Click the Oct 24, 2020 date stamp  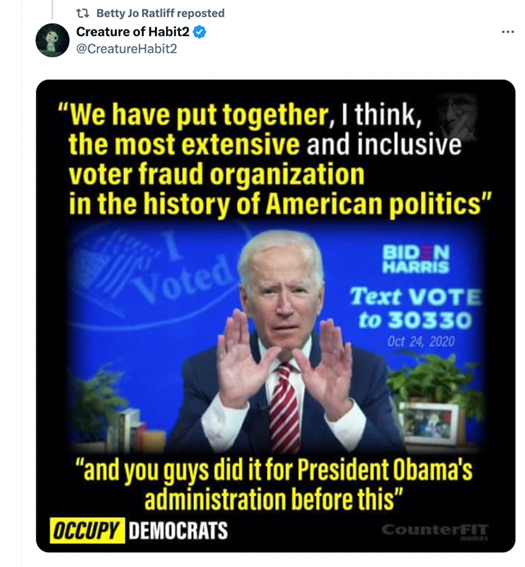pos(421,341)
